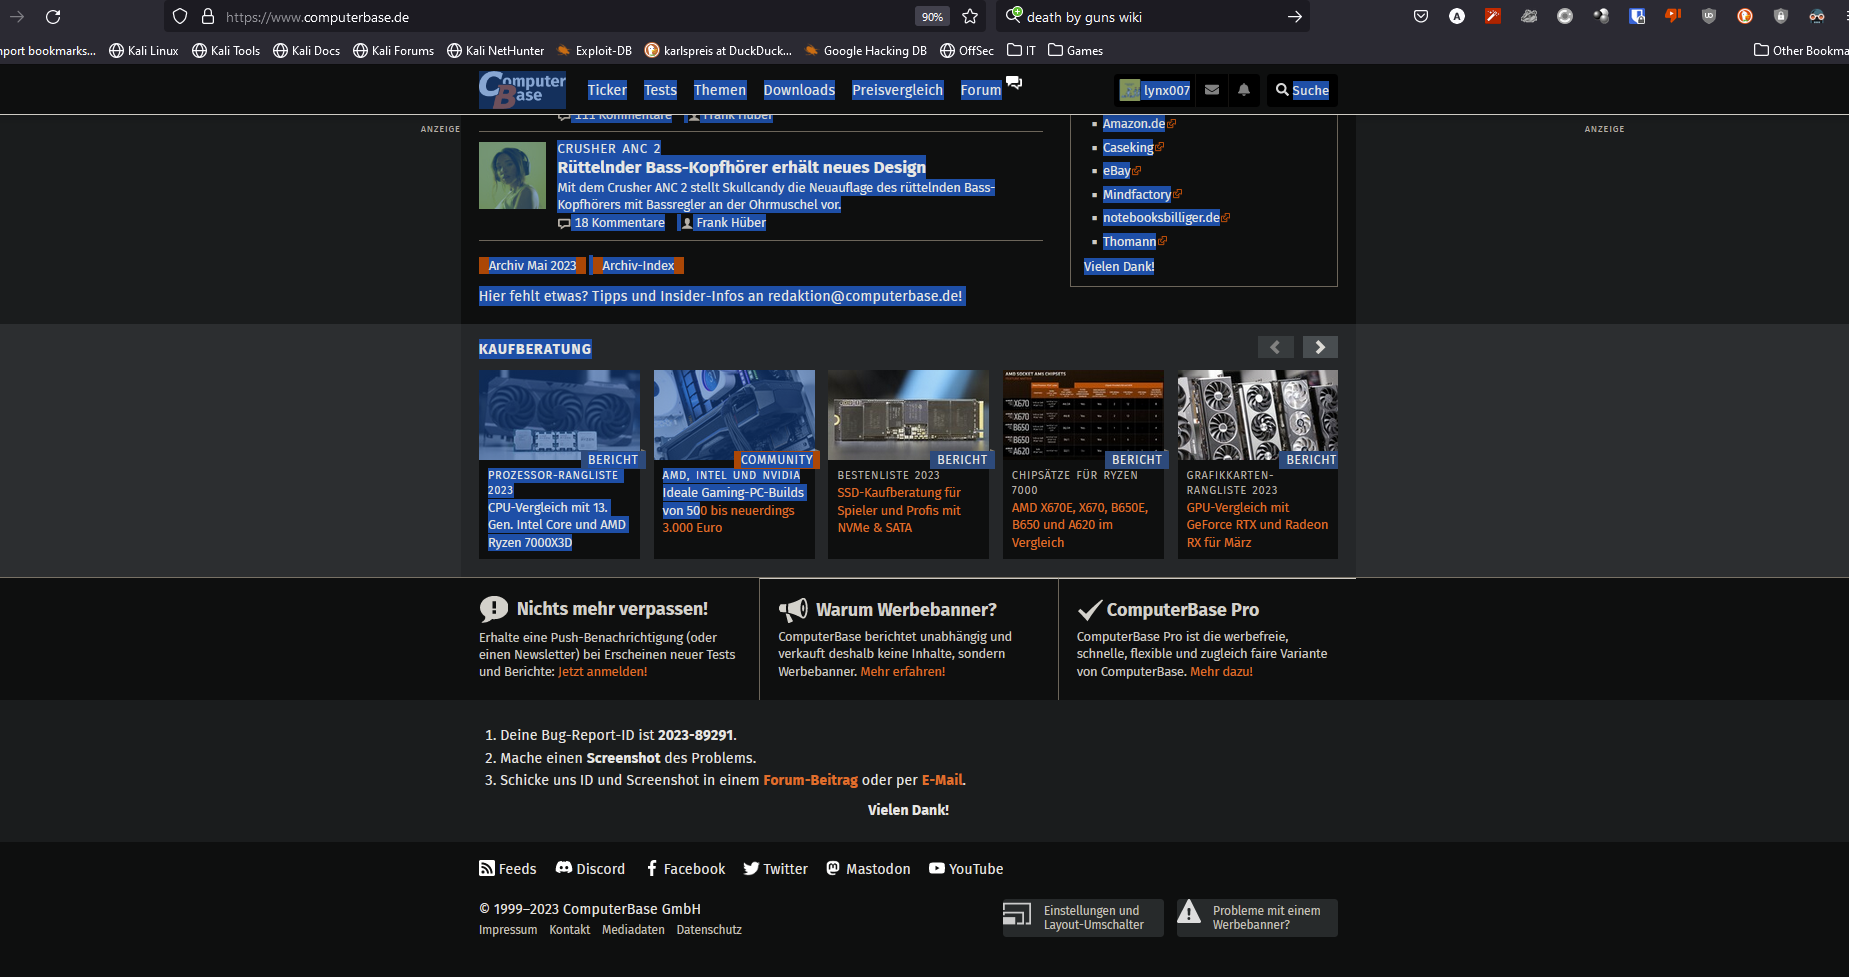Click Mehr erfahren link
The height and width of the screenshot is (977, 1849).
point(903,672)
